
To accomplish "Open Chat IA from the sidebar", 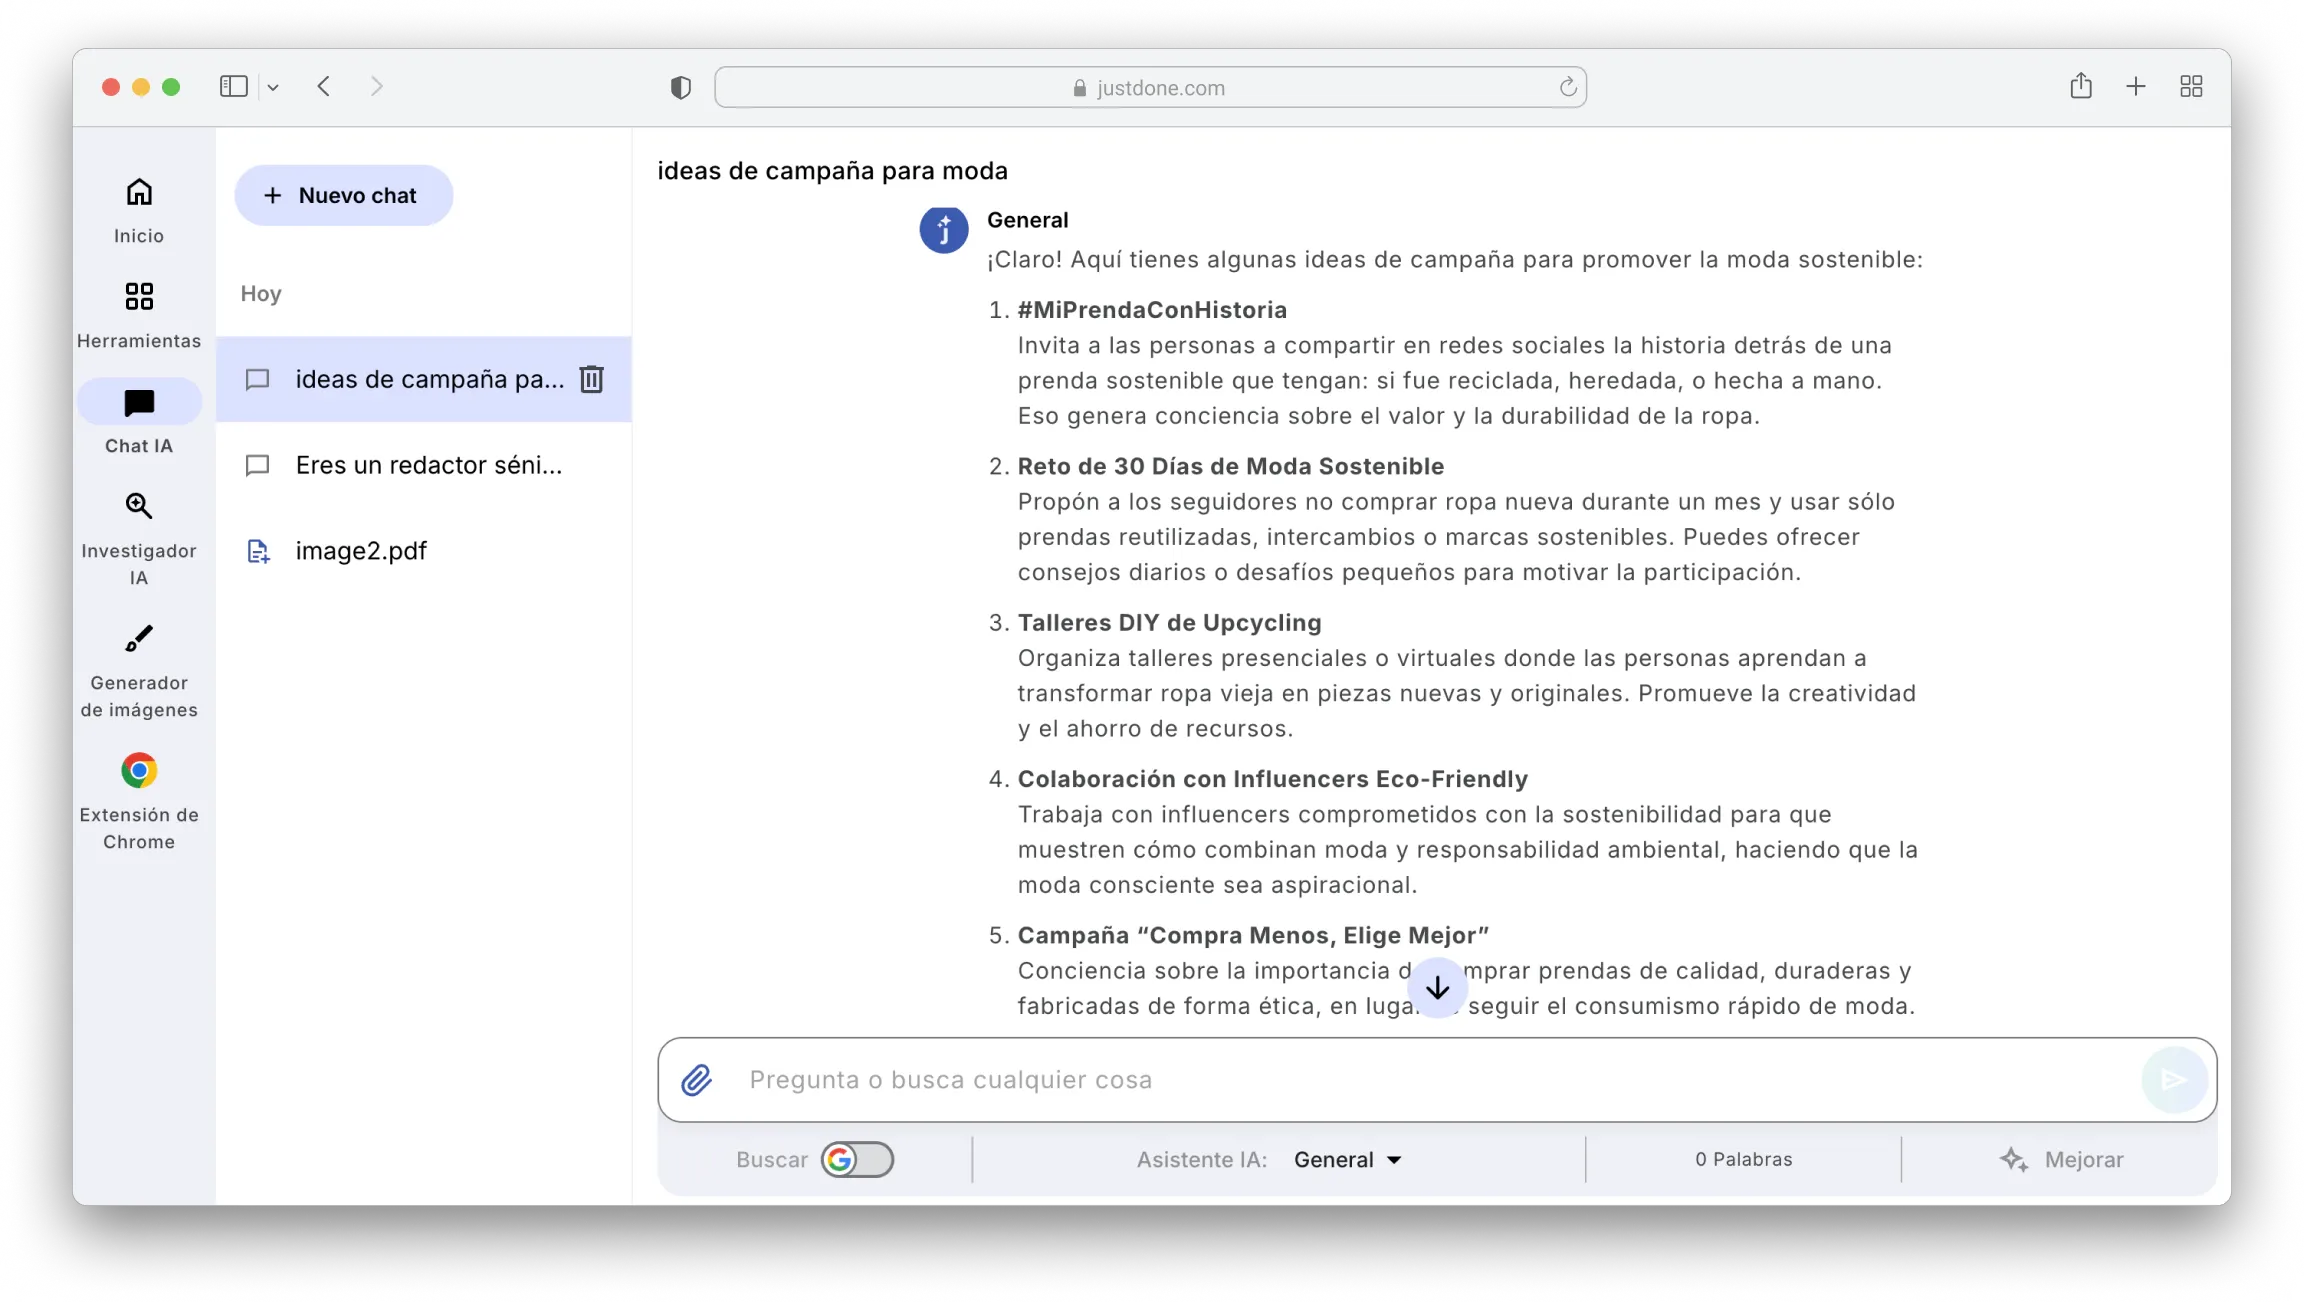I will pos(139,402).
